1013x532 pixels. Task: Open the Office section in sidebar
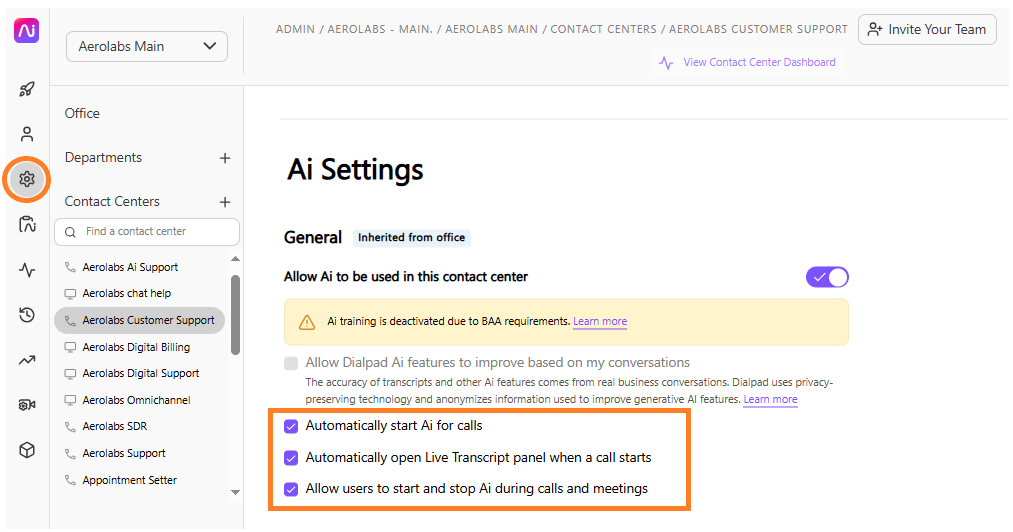coord(82,113)
